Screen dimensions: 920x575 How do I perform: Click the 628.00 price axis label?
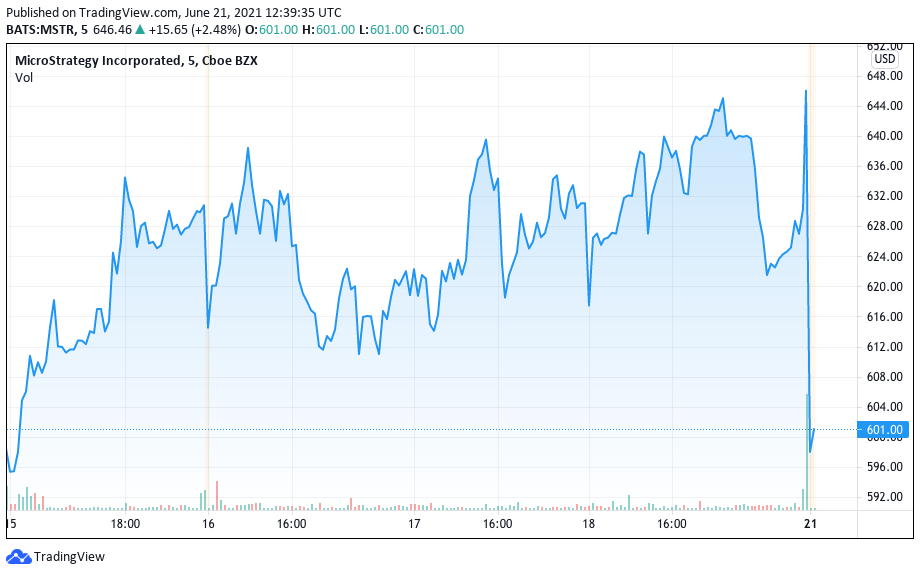pos(884,226)
